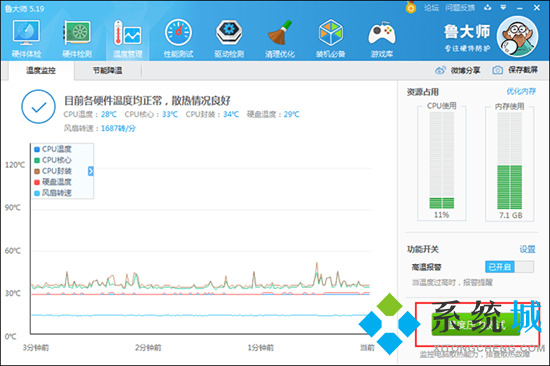Click the 保存截屏 save screenshot button
The width and height of the screenshot is (550, 366).
(x=515, y=70)
